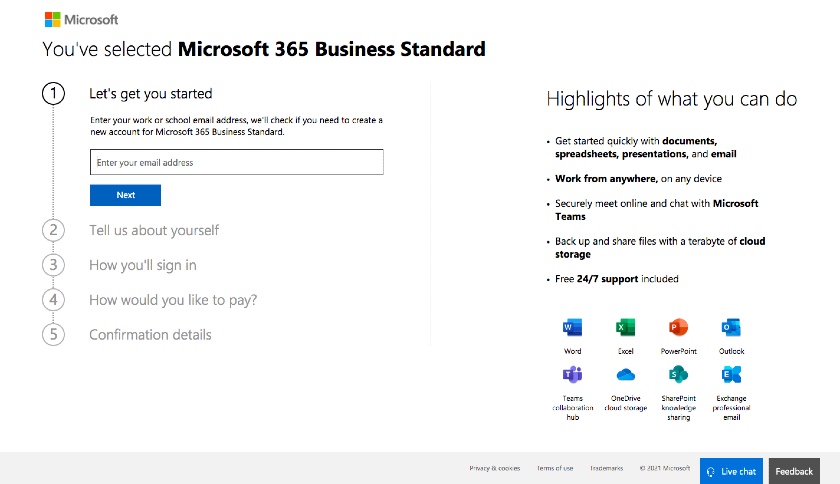The height and width of the screenshot is (484, 840).
Task: Click the 'Back up and share files' bullet
Action: tap(660, 248)
